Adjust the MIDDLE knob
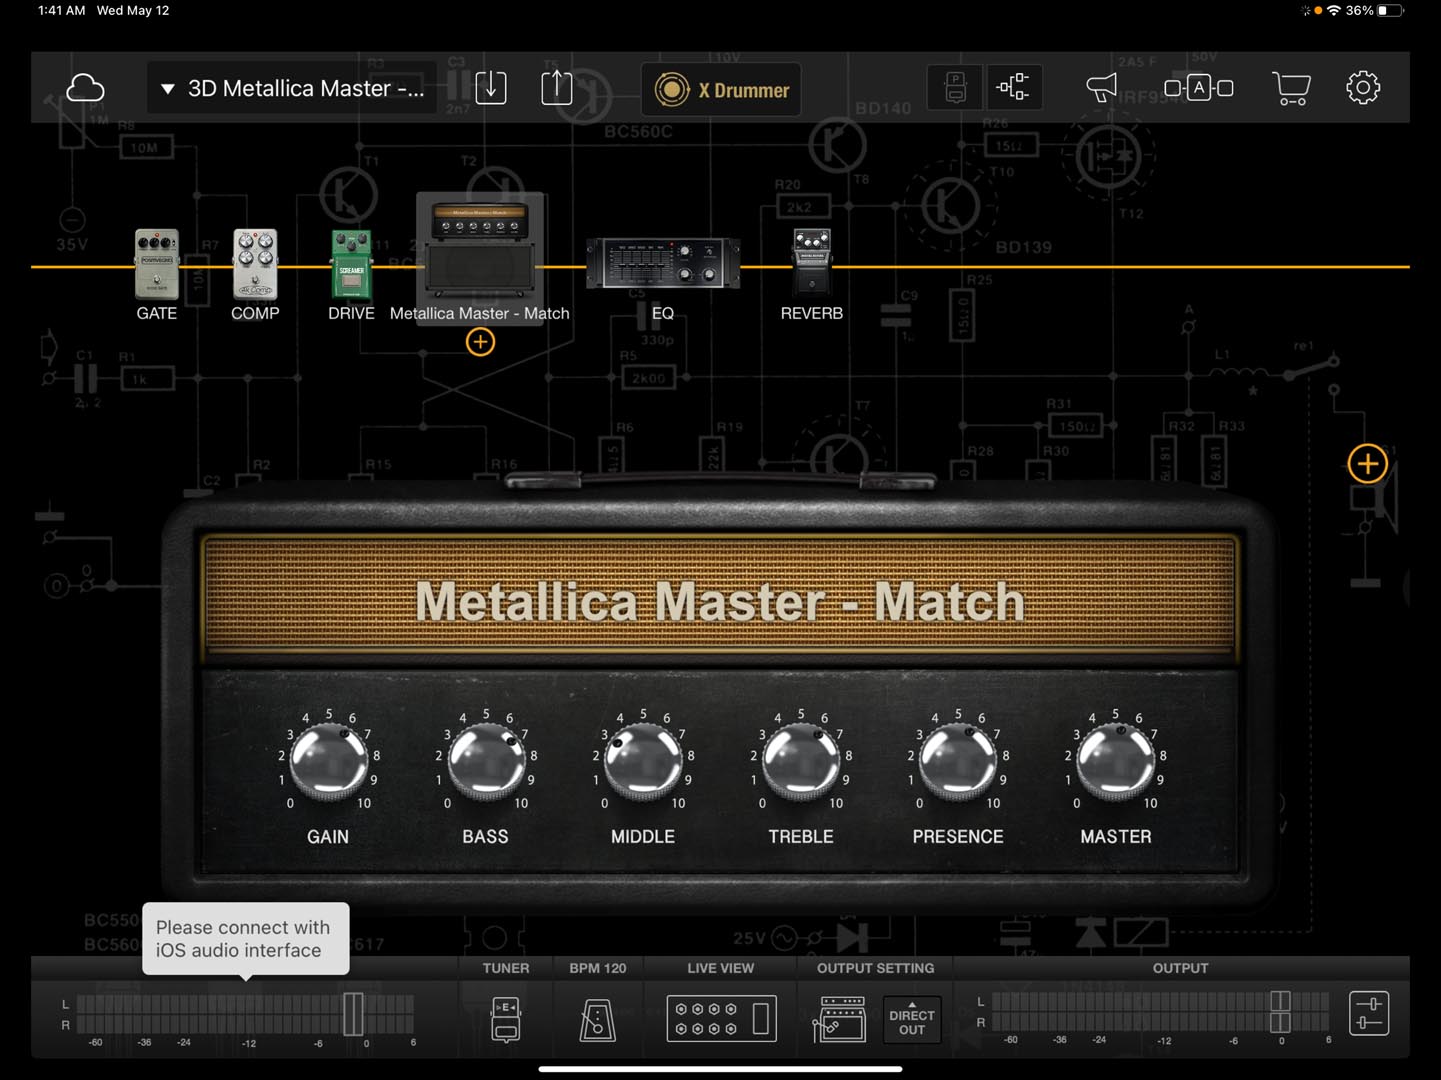This screenshot has width=1441, height=1080. (x=643, y=760)
